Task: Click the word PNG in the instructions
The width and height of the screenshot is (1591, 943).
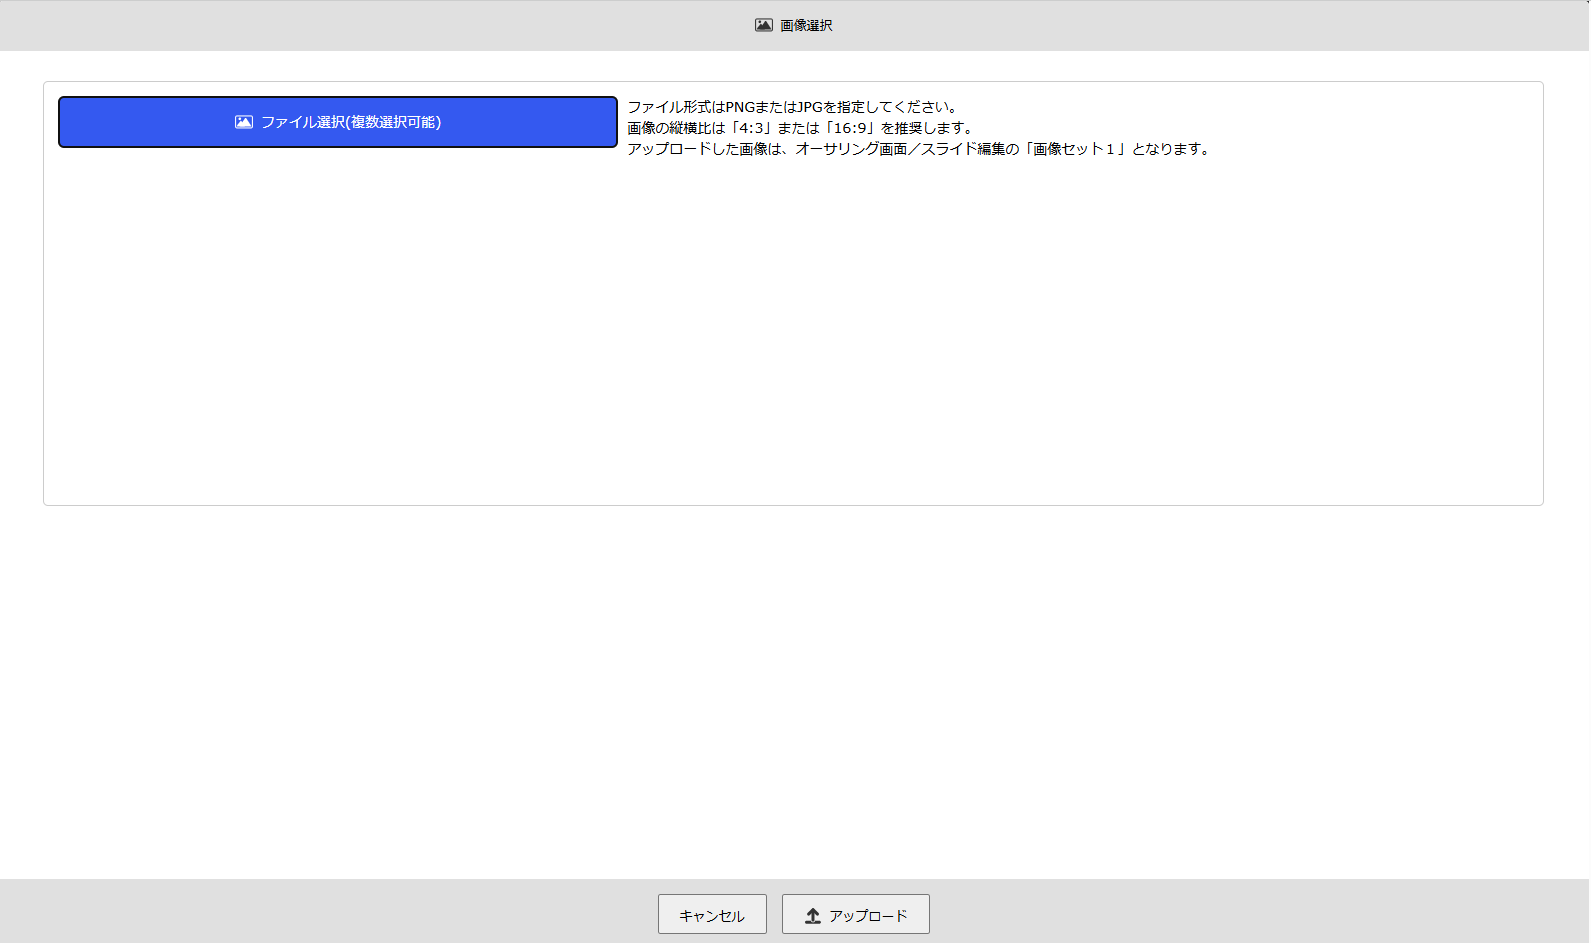Action: point(740,107)
